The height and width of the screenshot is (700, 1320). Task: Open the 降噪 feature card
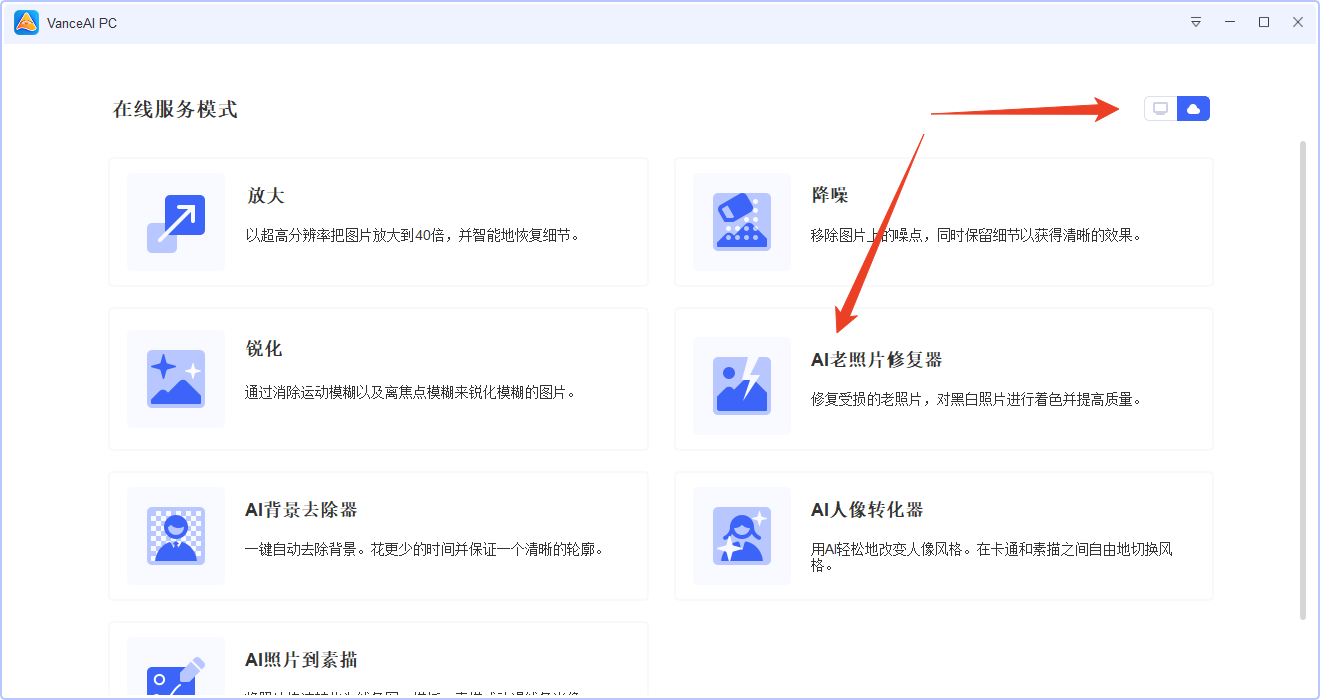(x=944, y=222)
